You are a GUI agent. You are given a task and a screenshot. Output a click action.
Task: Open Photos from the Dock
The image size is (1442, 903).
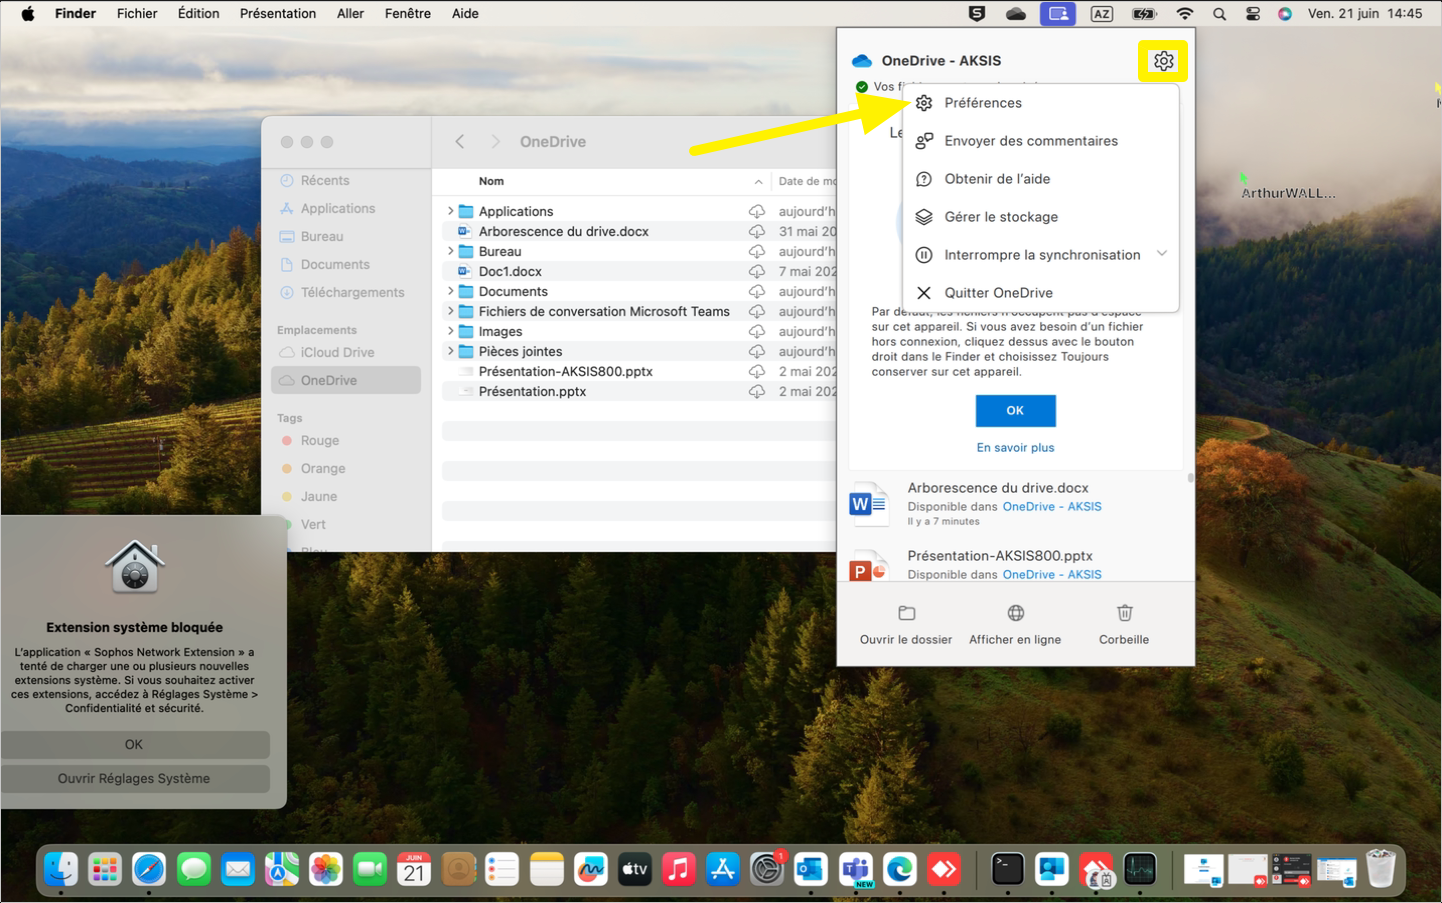click(326, 869)
